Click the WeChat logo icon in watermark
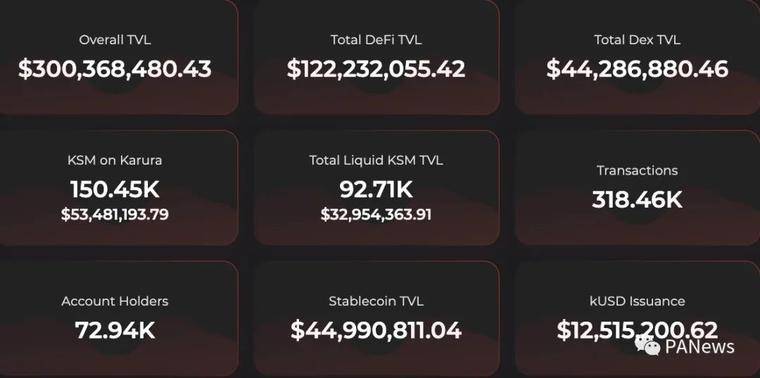 (x=648, y=345)
